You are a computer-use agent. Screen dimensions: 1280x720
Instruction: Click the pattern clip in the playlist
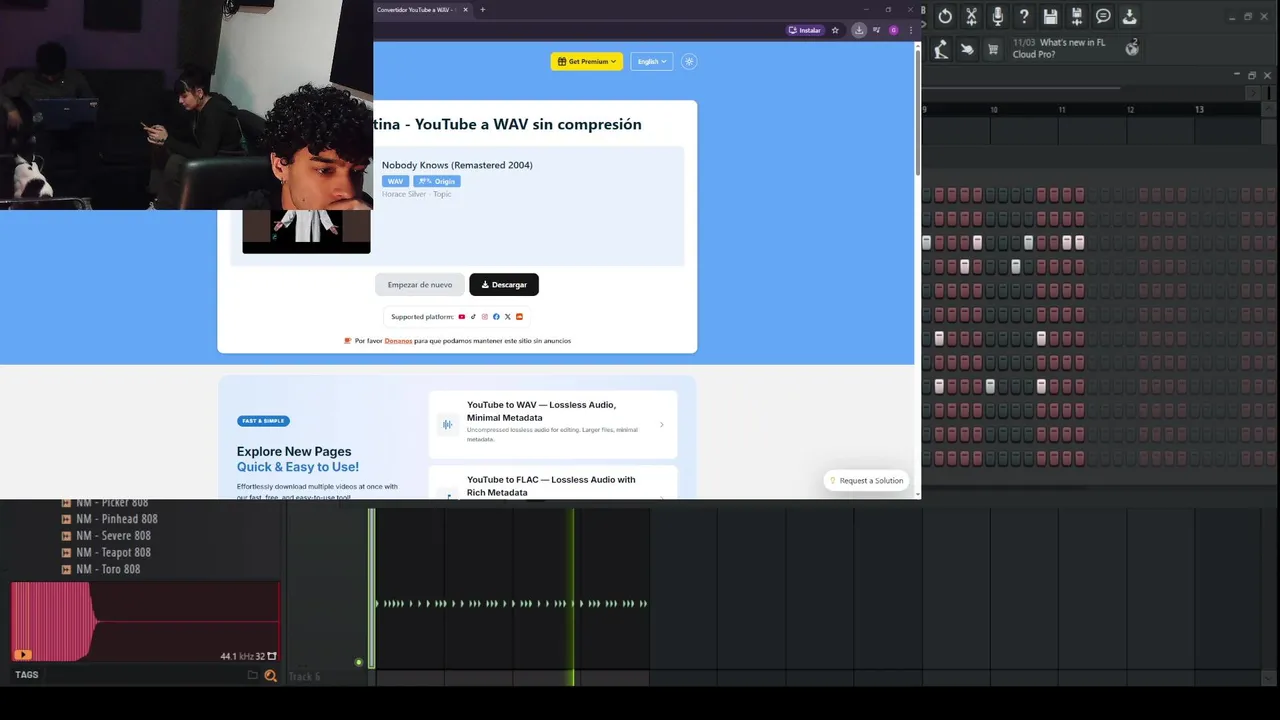tap(511, 603)
